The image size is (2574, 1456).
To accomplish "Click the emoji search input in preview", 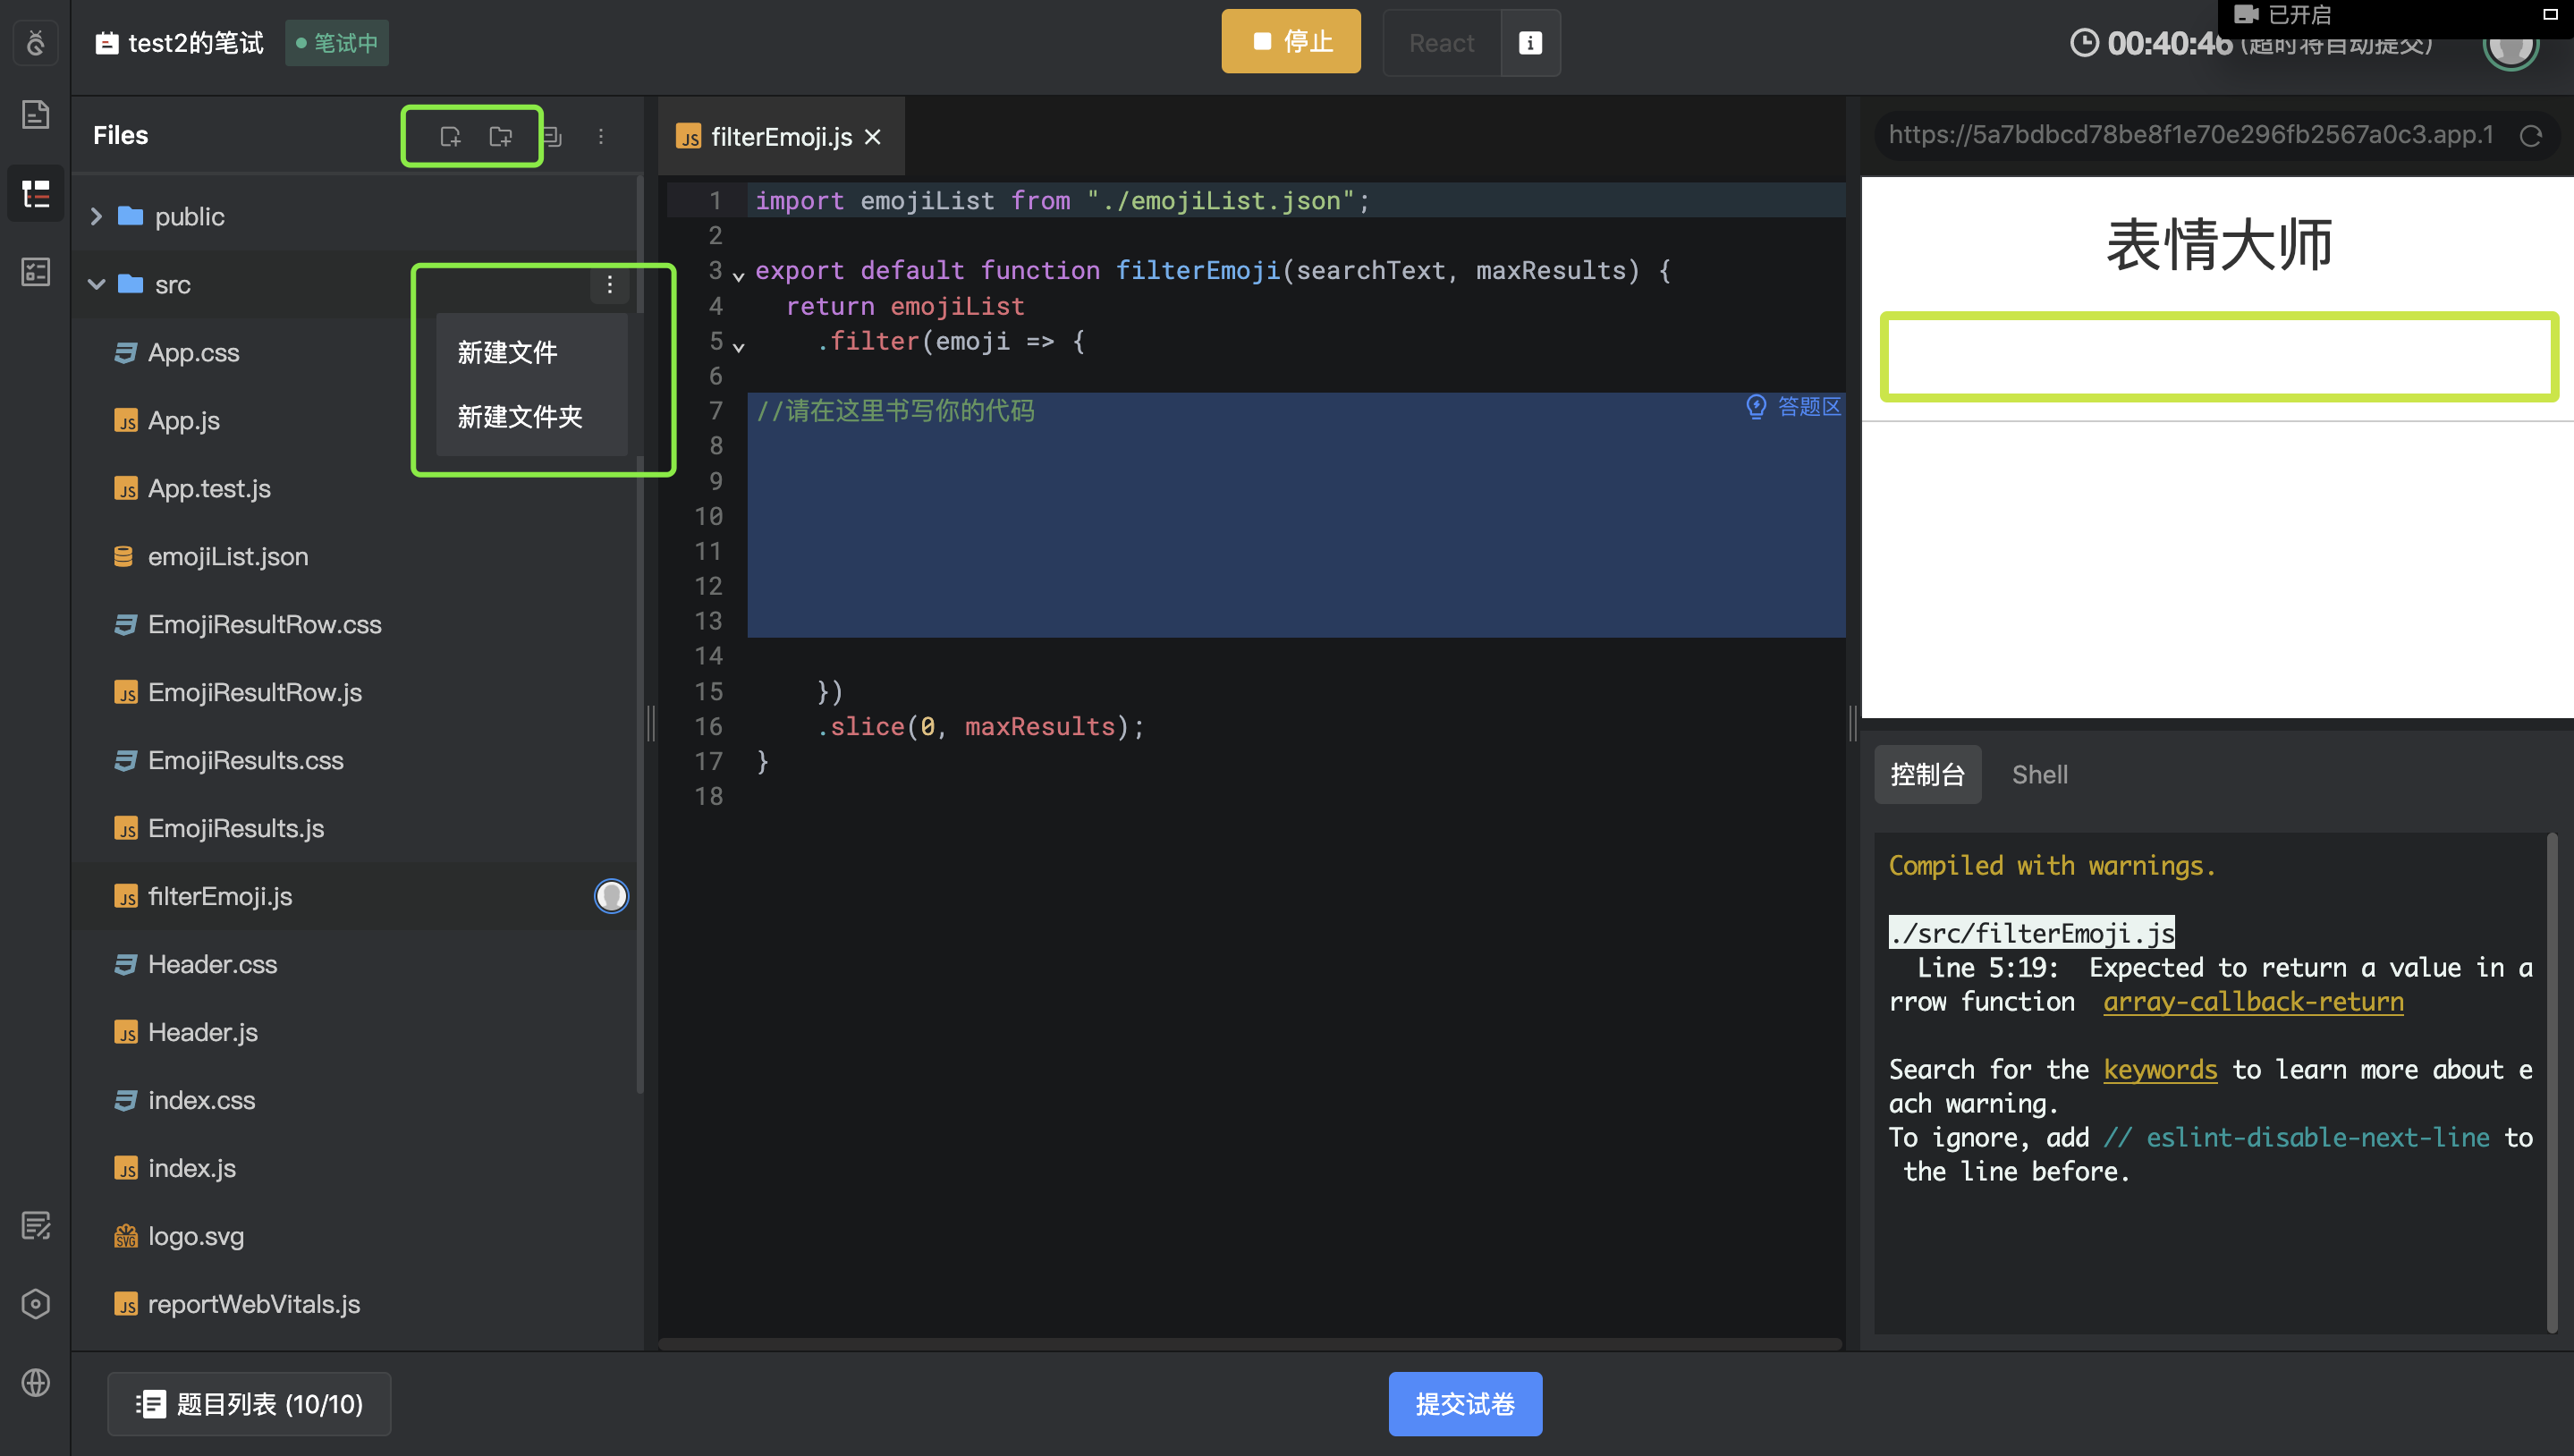I will [2219, 357].
